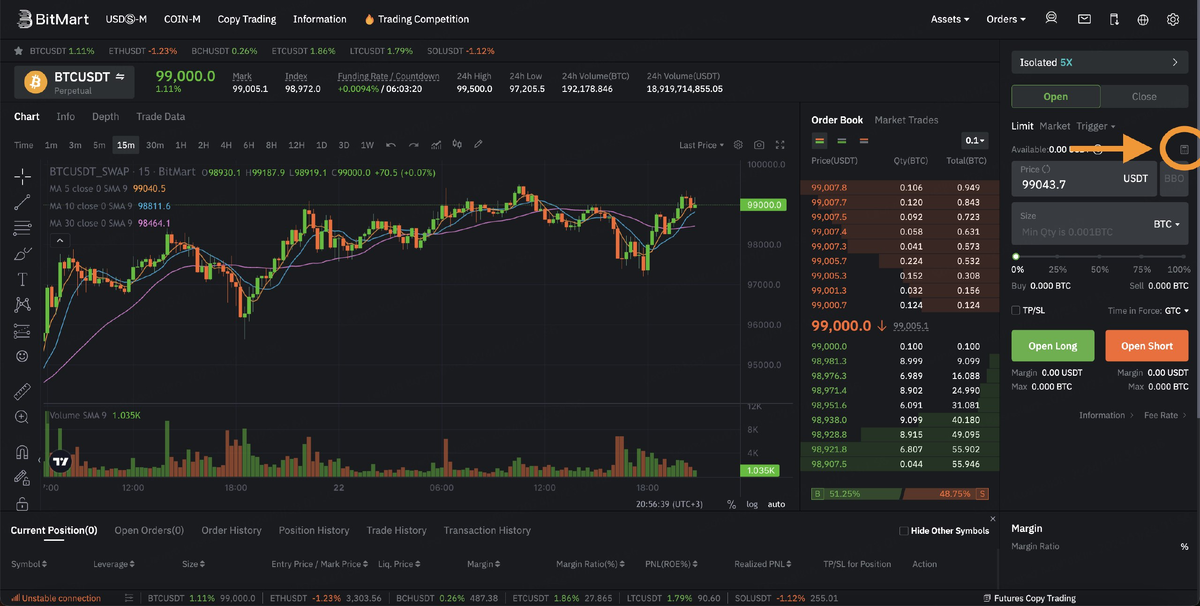1200x606 pixels.
Task: Switch to the Depth chart tab
Action: click(x=105, y=117)
